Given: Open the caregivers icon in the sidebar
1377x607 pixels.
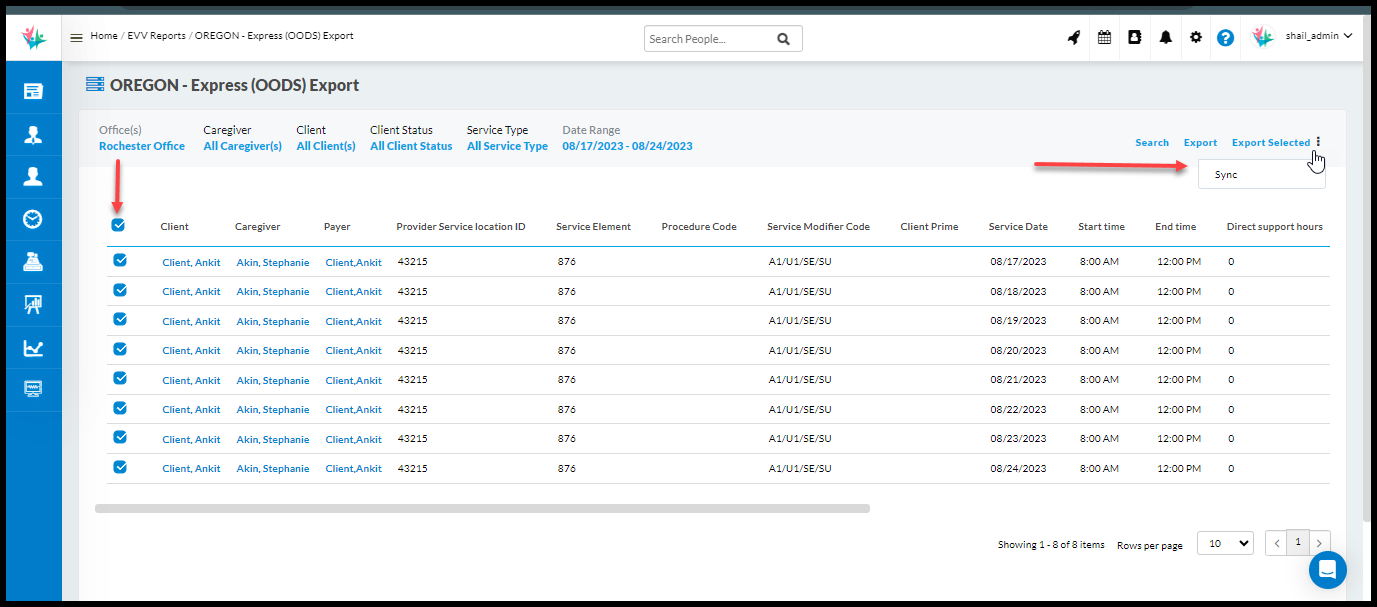Looking at the screenshot, I should (x=33, y=133).
